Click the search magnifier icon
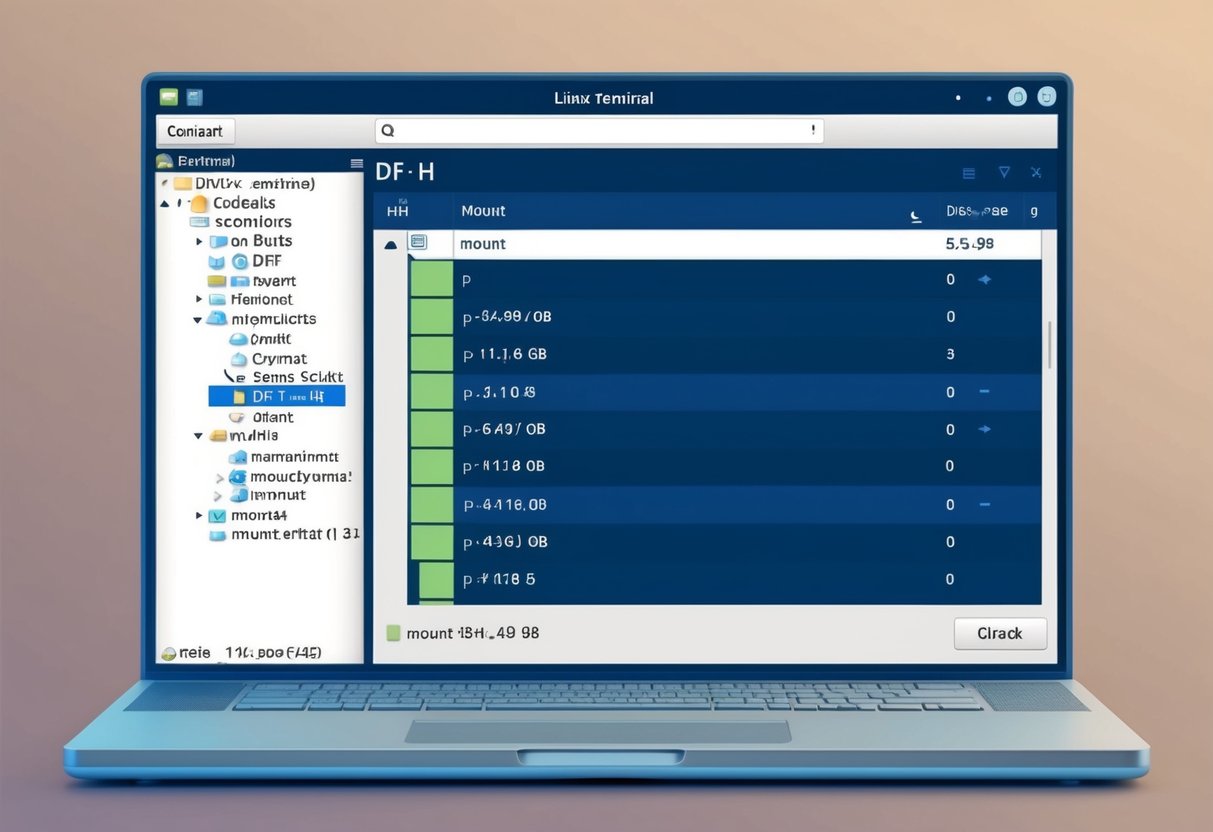 388,130
